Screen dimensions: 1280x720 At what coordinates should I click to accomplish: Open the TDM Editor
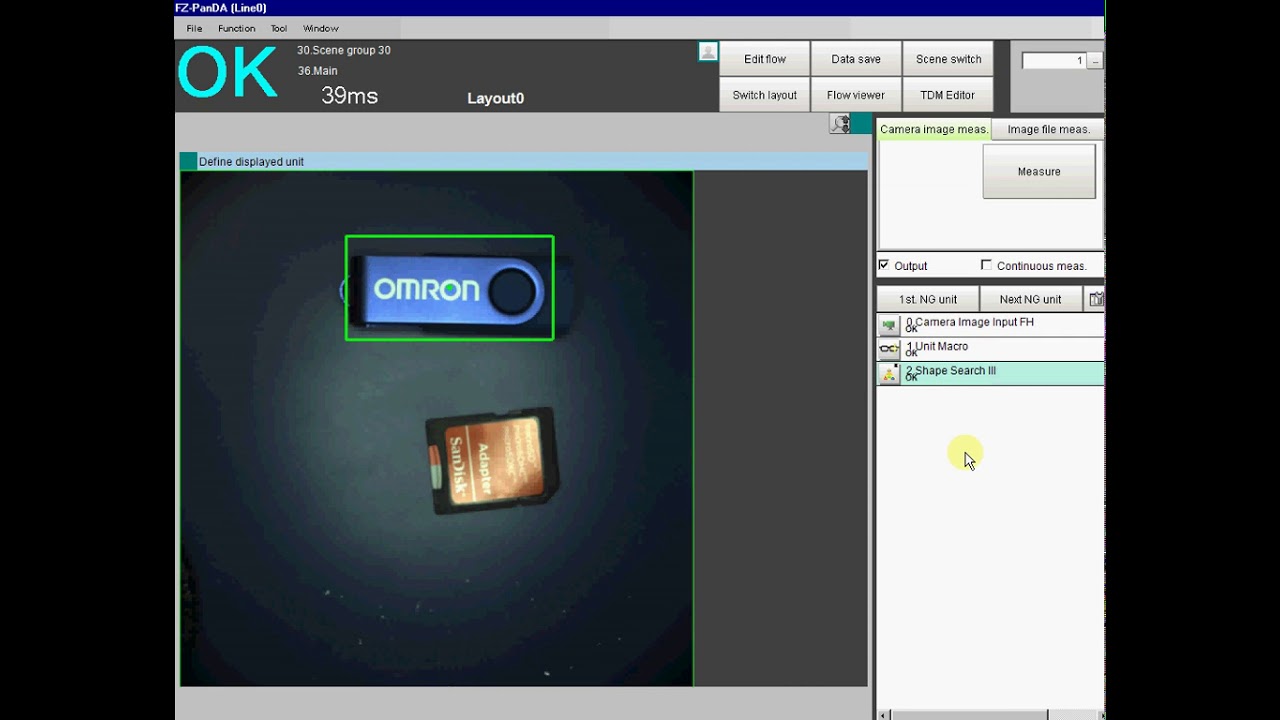pyautogui.click(x=948, y=95)
